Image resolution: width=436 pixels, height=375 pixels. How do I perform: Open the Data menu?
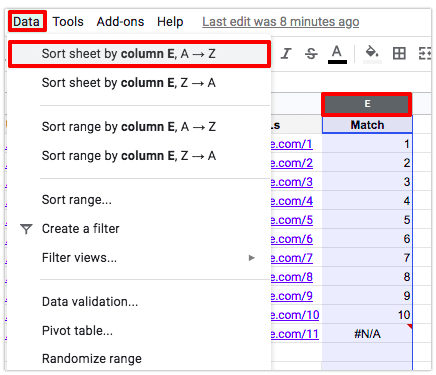[27, 22]
